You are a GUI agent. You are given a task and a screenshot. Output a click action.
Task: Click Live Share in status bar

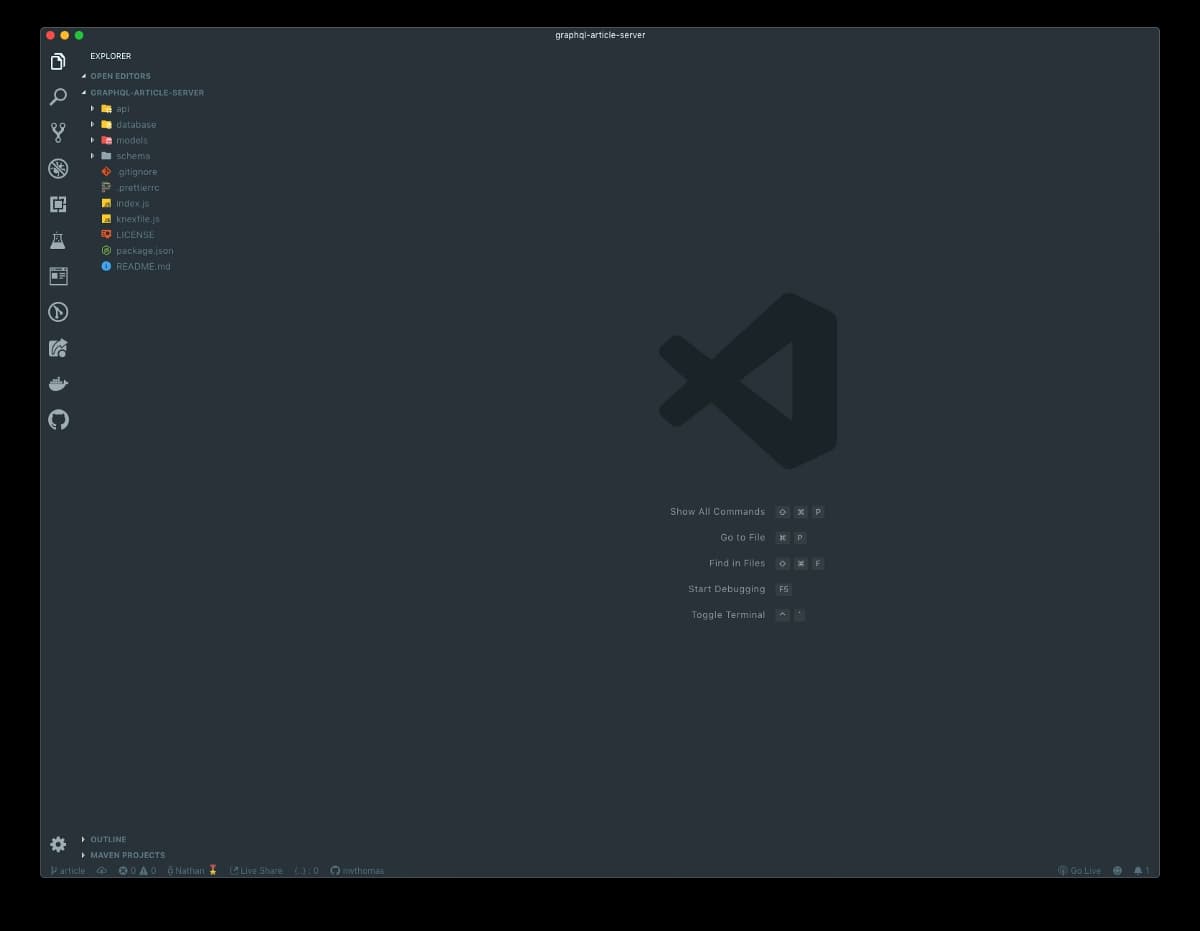257,871
